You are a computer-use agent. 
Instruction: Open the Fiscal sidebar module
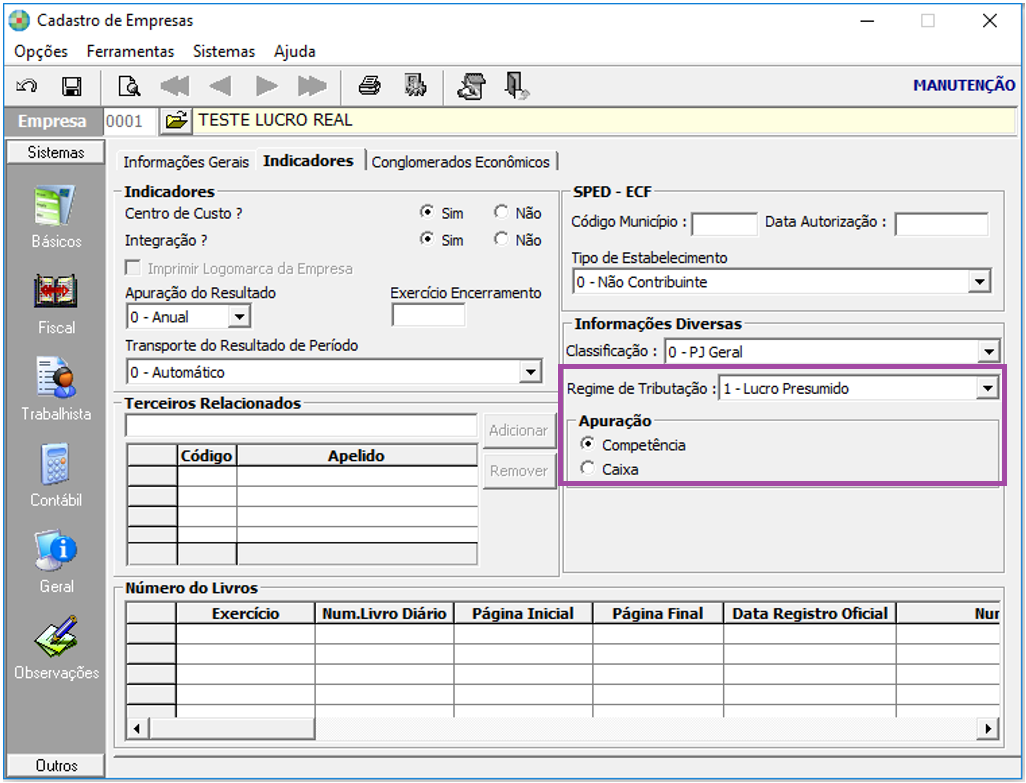[56, 304]
